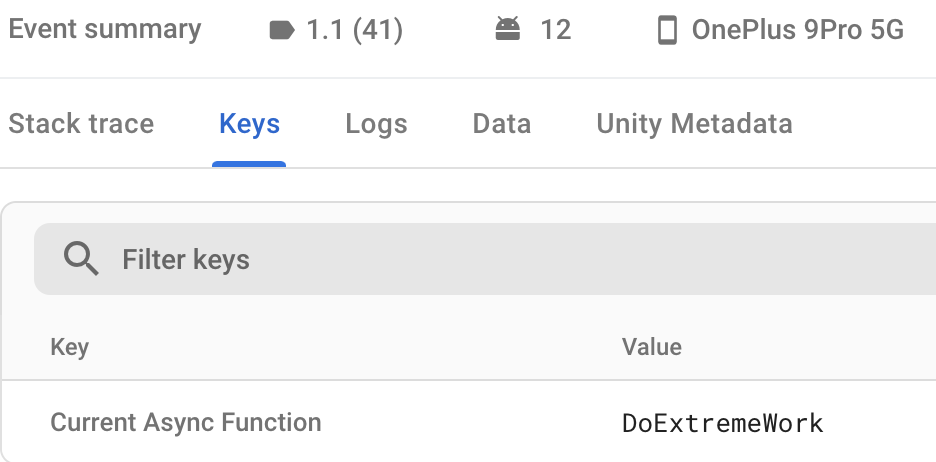Click the Android robot icon
The image size is (936, 462).
tap(508, 30)
